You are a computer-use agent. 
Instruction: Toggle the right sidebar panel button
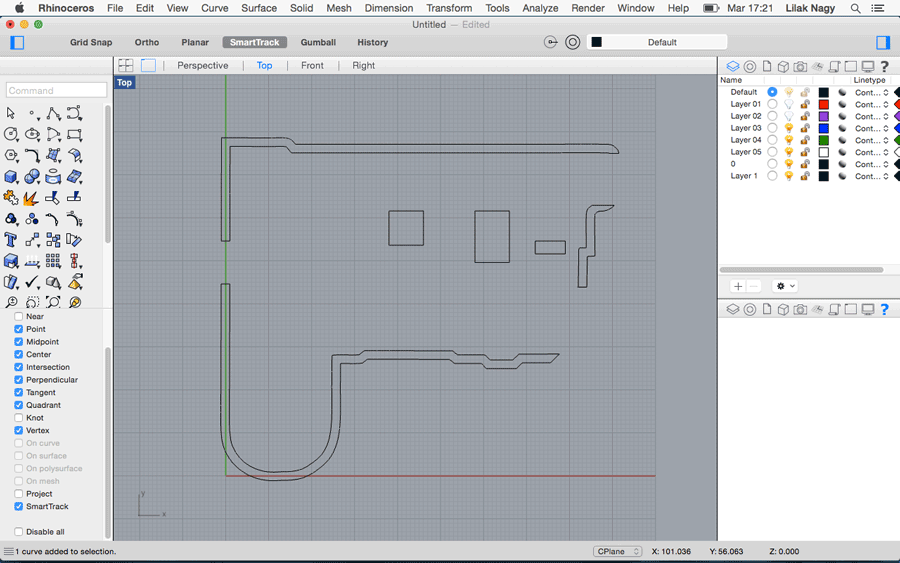pyautogui.click(x=883, y=42)
